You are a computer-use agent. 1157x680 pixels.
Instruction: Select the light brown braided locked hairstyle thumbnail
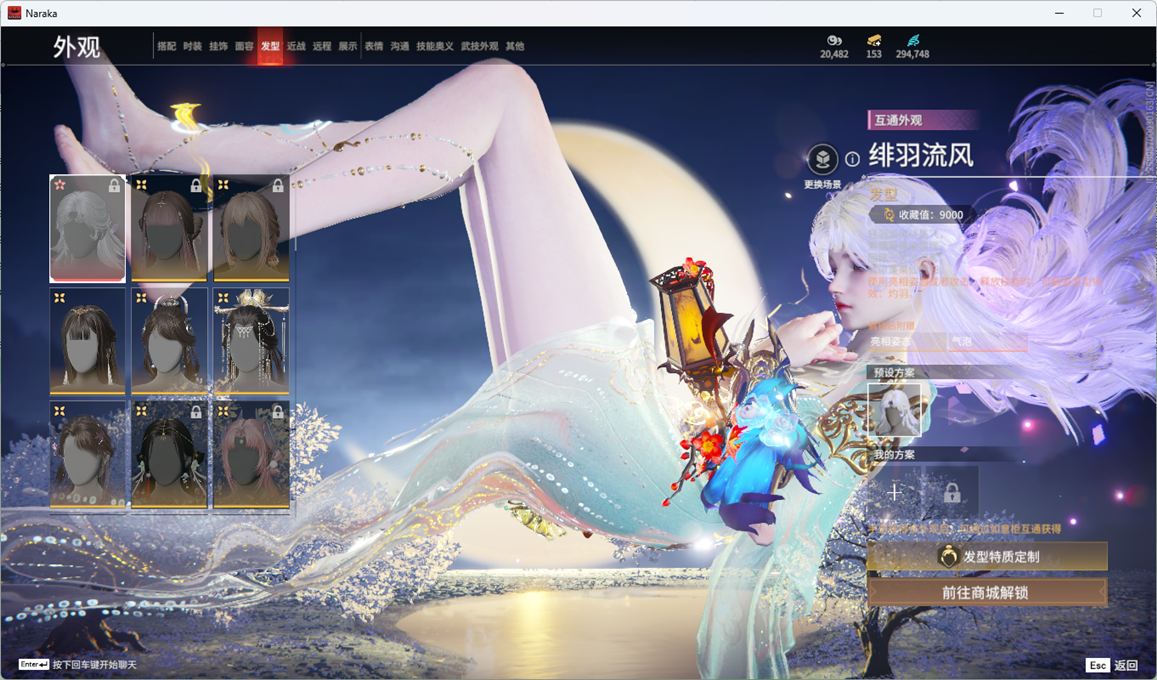(x=251, y=229)
